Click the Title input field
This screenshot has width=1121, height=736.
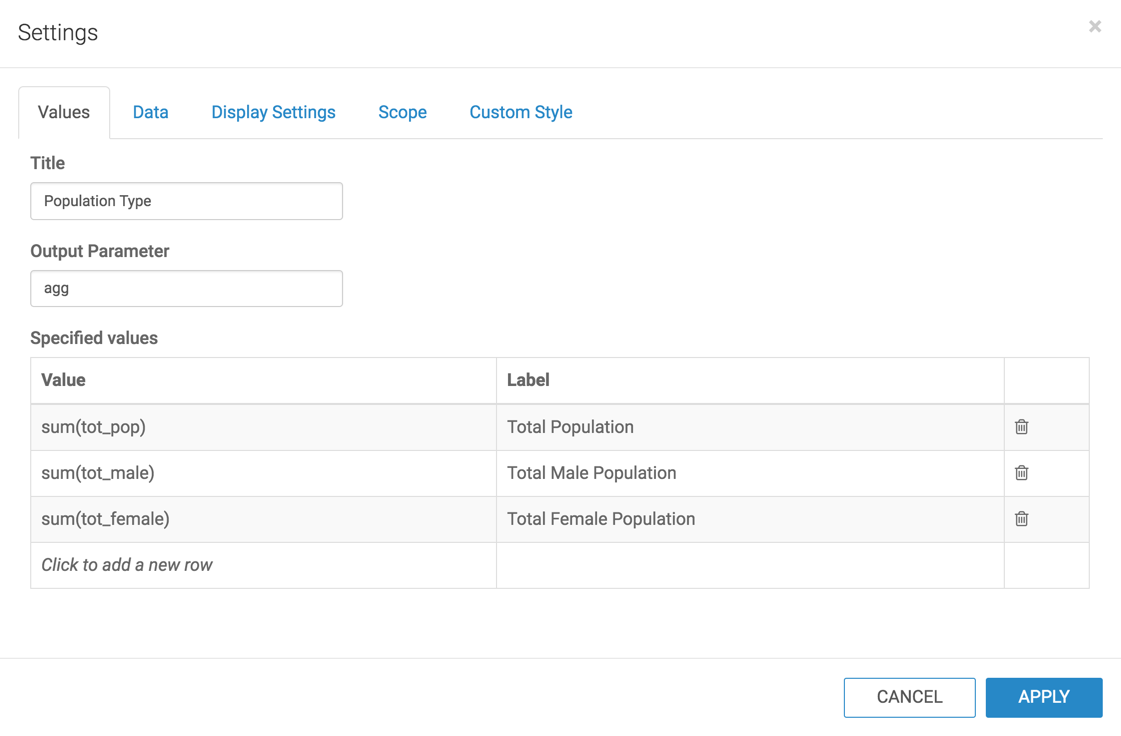tap(186, 201)
